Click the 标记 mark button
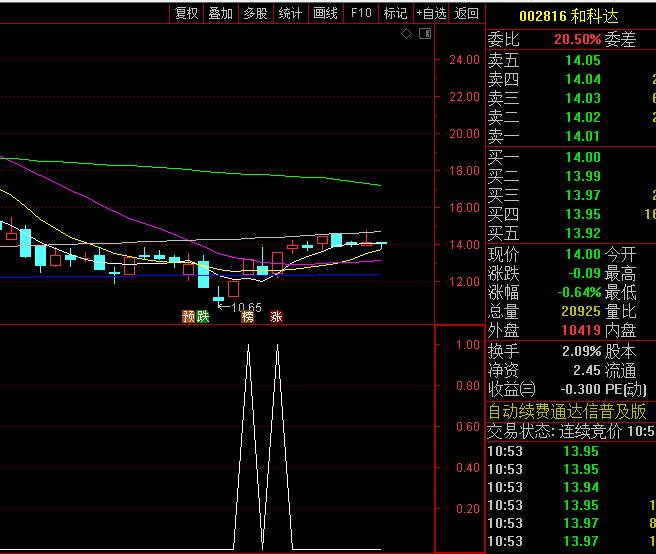Viewport: 656px width, 554px height. 395,13
